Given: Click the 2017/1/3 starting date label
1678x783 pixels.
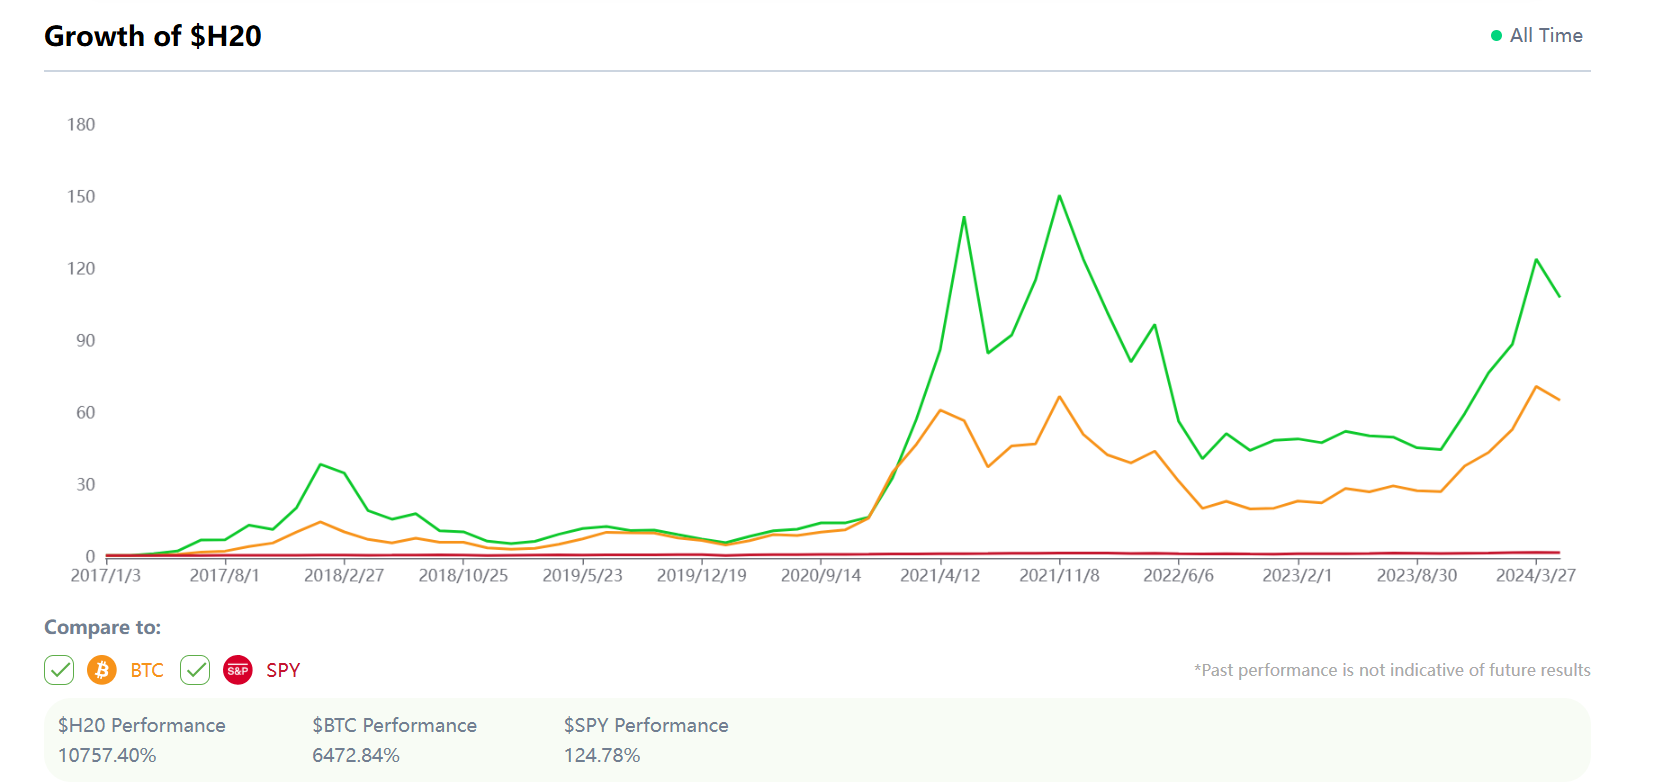Looking at the screenshot, I should pos(105,576).
